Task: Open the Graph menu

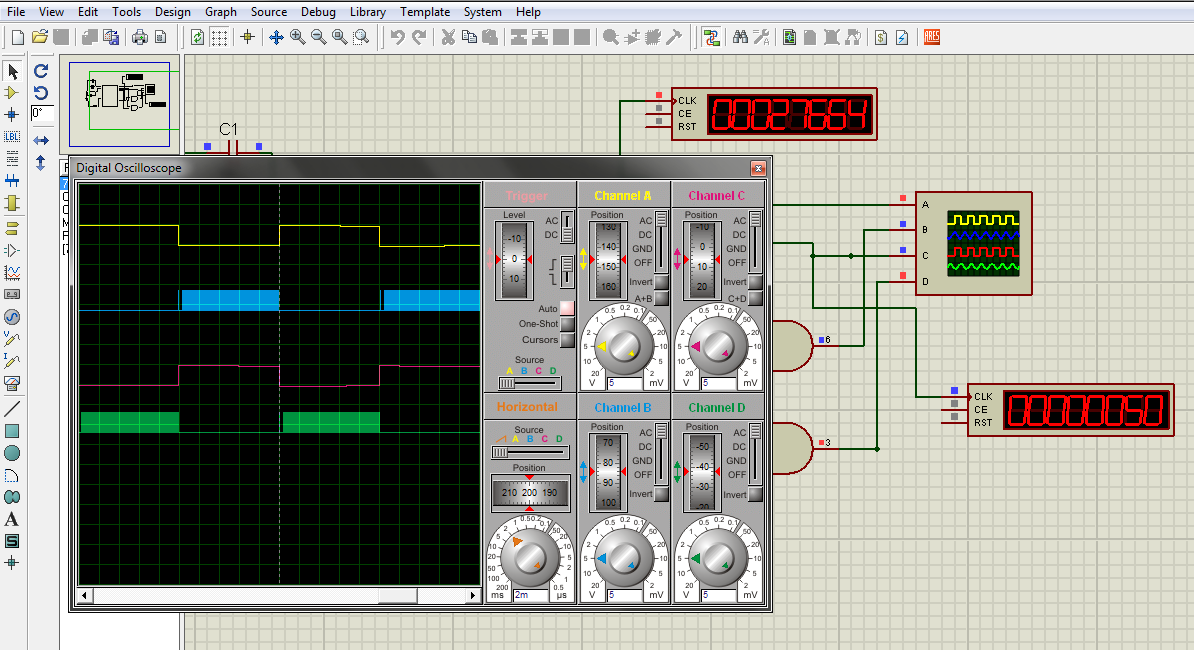Action: (221, 11)
